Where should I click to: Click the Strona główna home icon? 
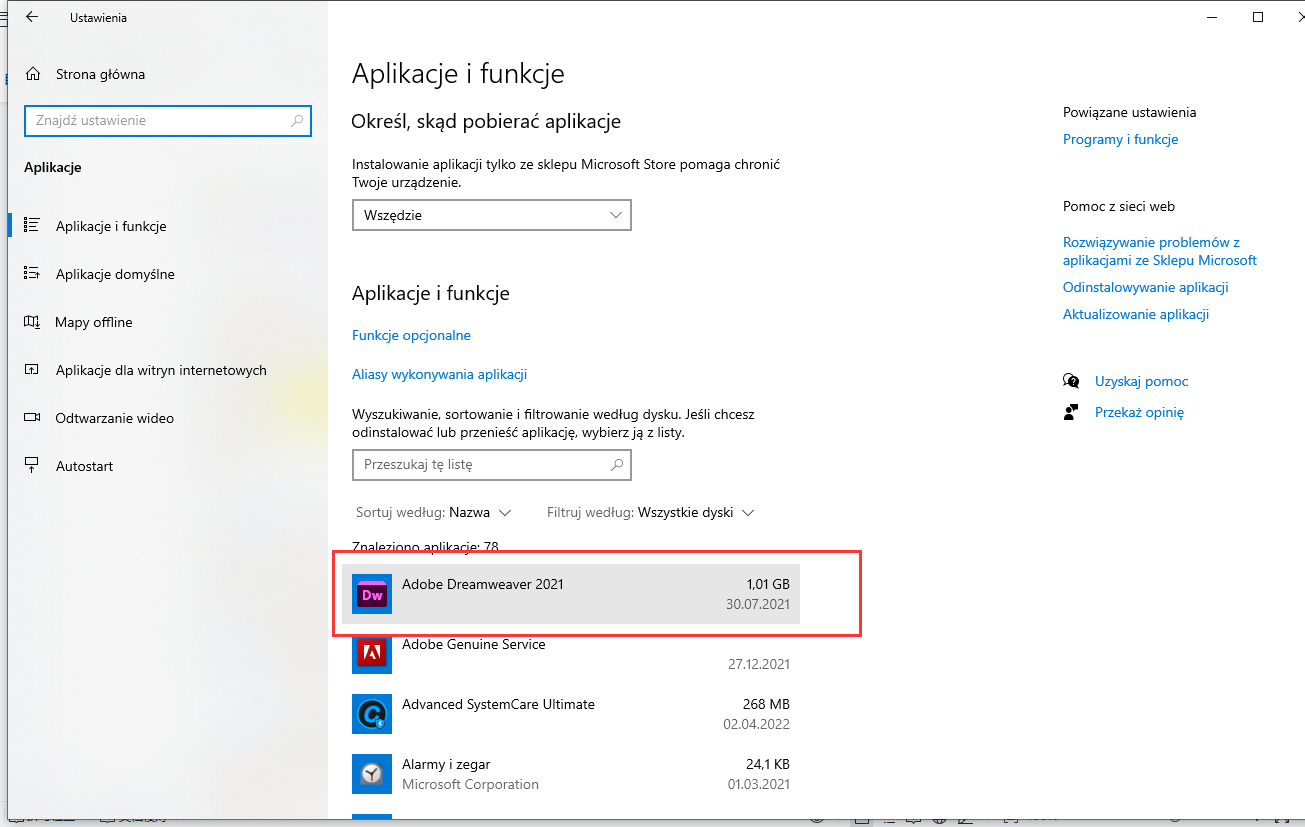[33, 74]
